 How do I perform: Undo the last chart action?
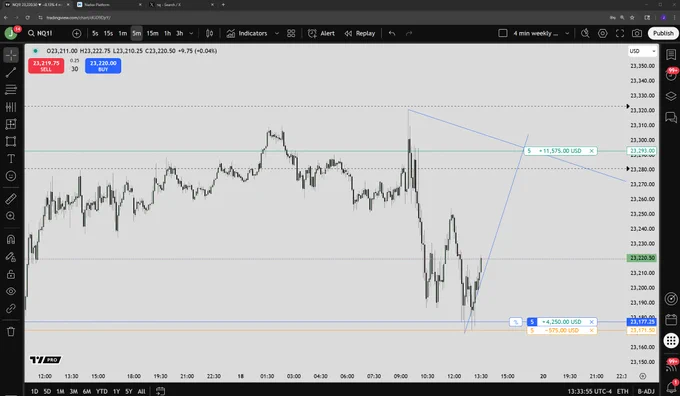coord(392,33)
